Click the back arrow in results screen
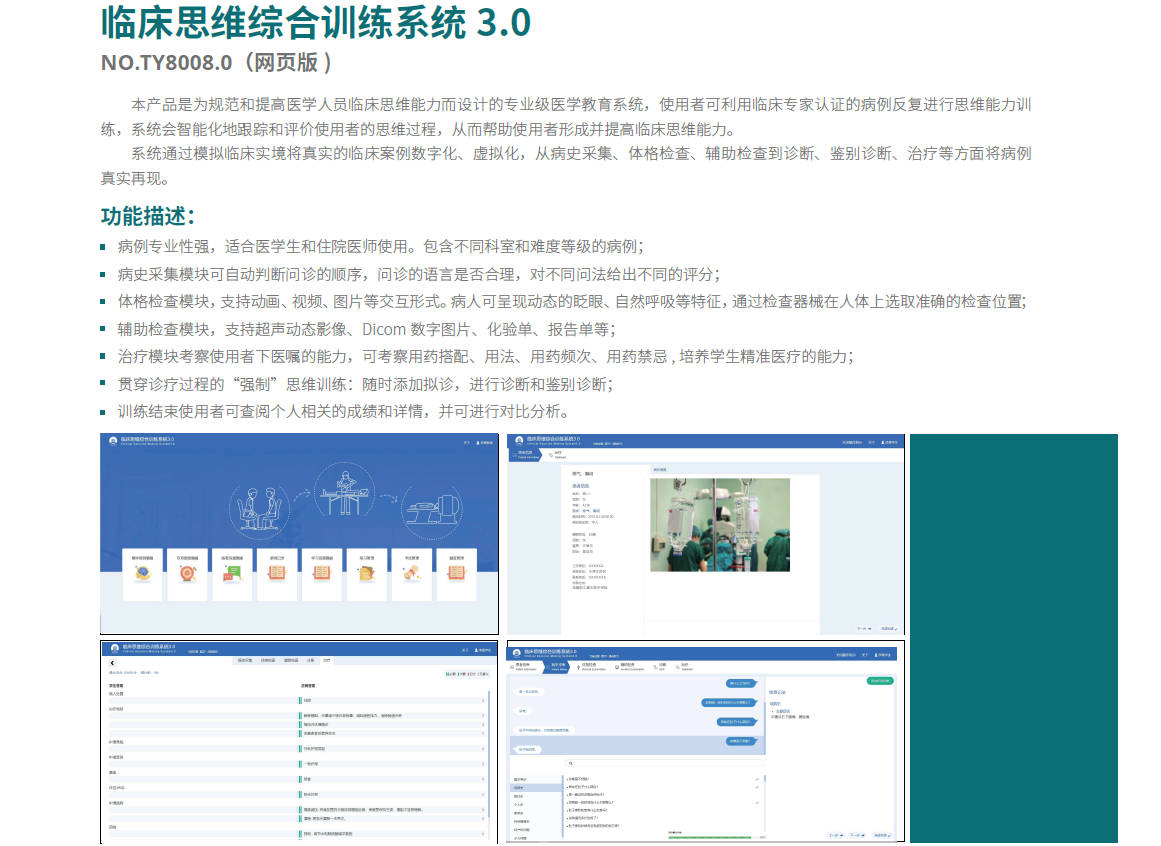Screen dimensions: 1161x846 (x=112, y=662)
